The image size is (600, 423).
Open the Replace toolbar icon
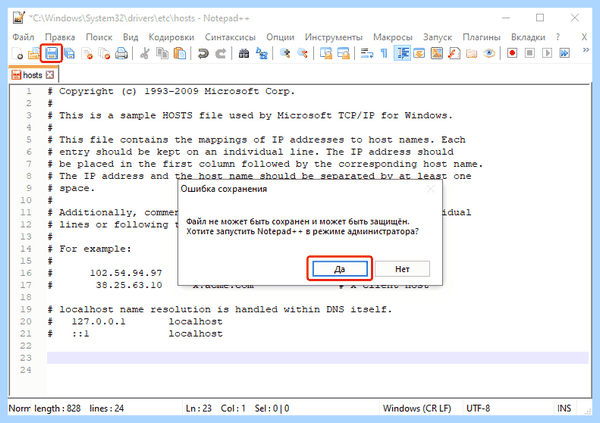coord(261,53)
